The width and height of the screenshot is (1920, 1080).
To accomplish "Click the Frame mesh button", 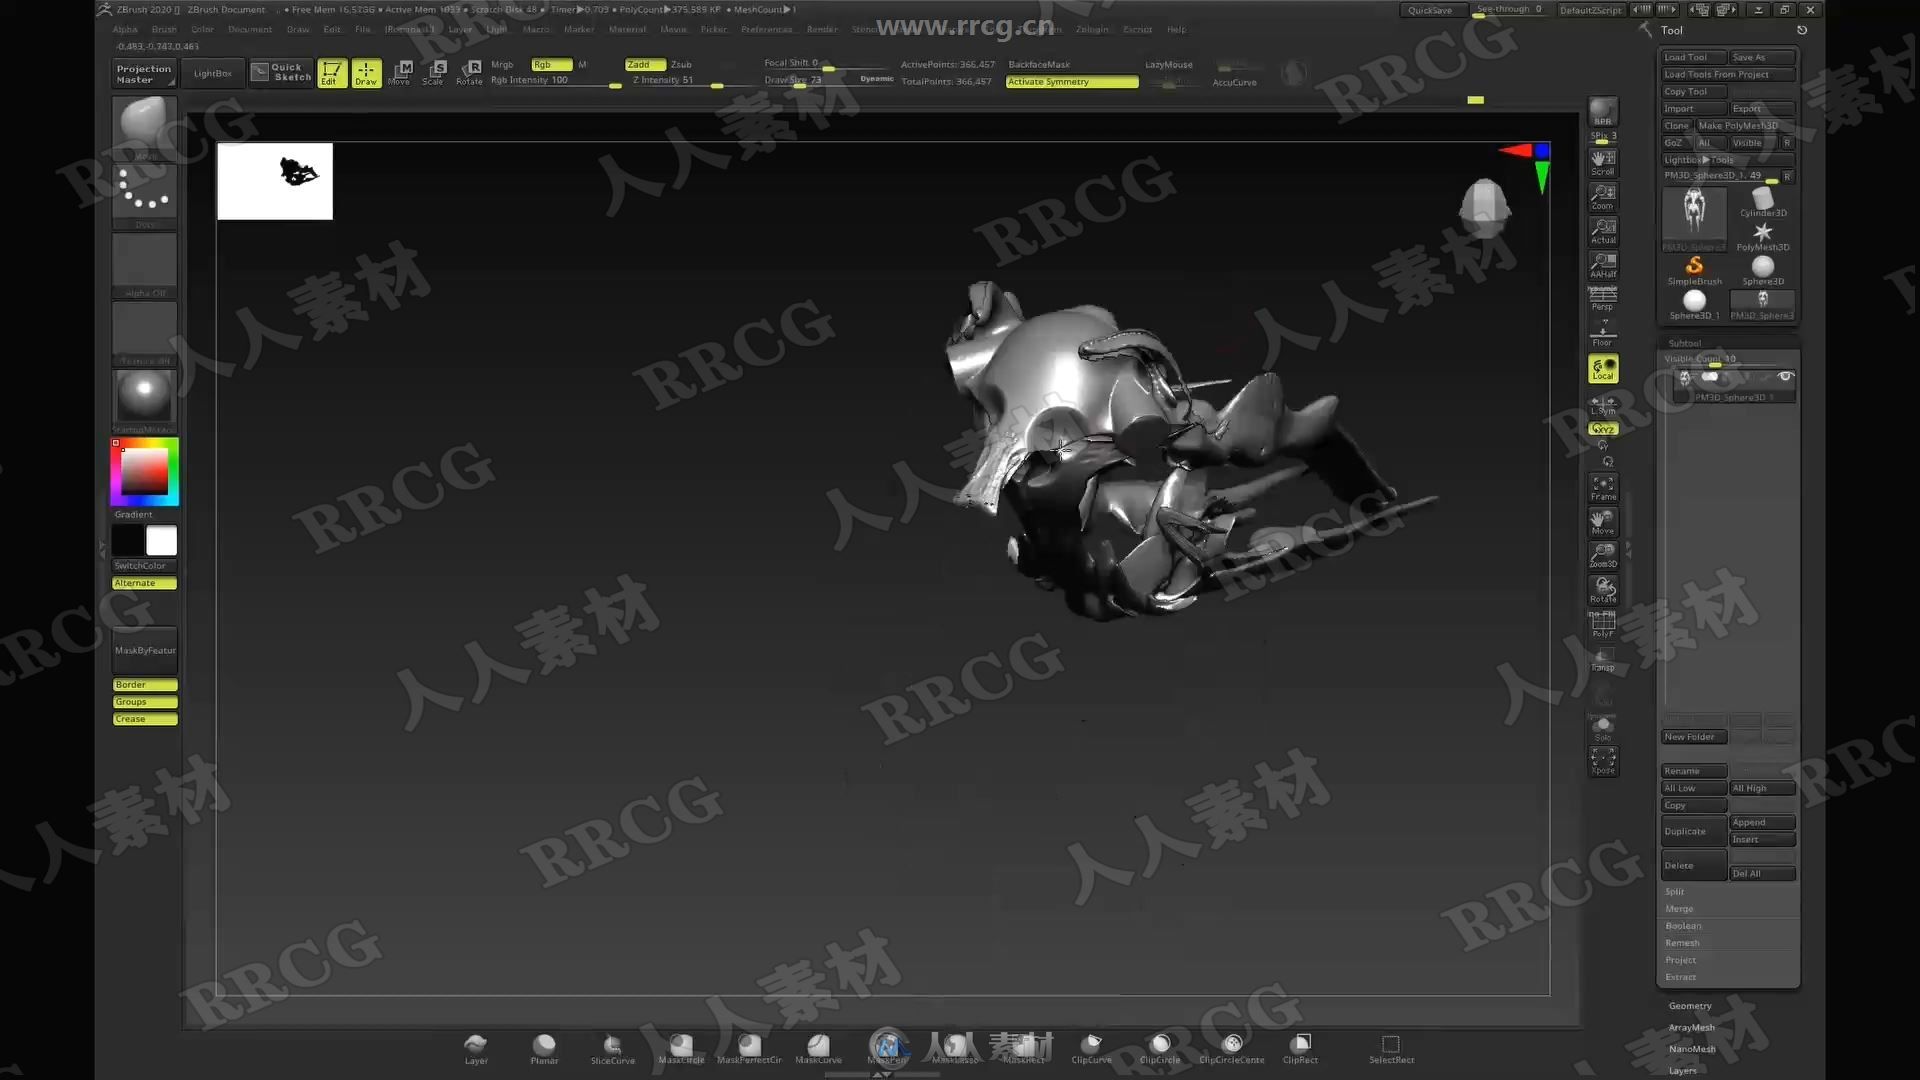I will click(1603, 488).
